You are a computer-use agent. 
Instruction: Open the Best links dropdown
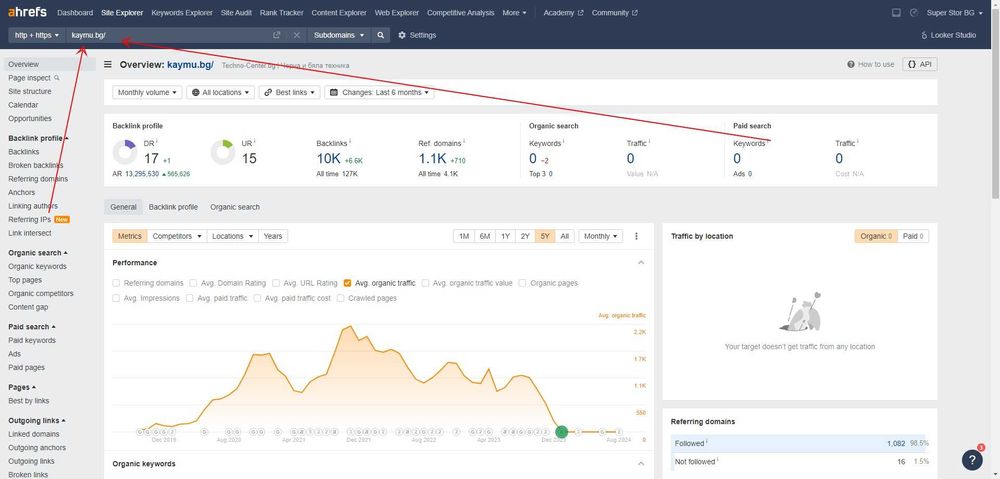coord(290,92)
